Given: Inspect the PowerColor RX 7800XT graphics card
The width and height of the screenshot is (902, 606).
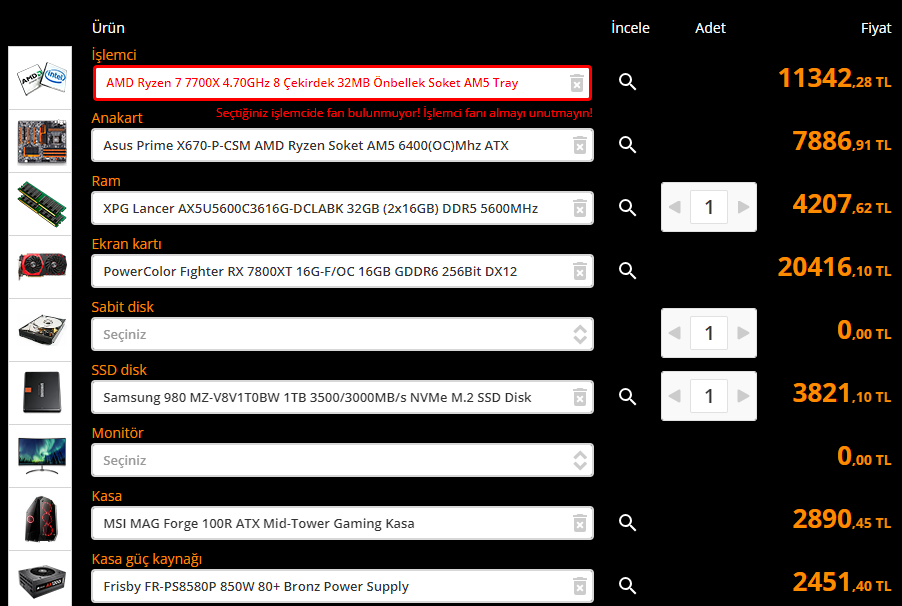Looking at the screenshot, I should point(627,270).
